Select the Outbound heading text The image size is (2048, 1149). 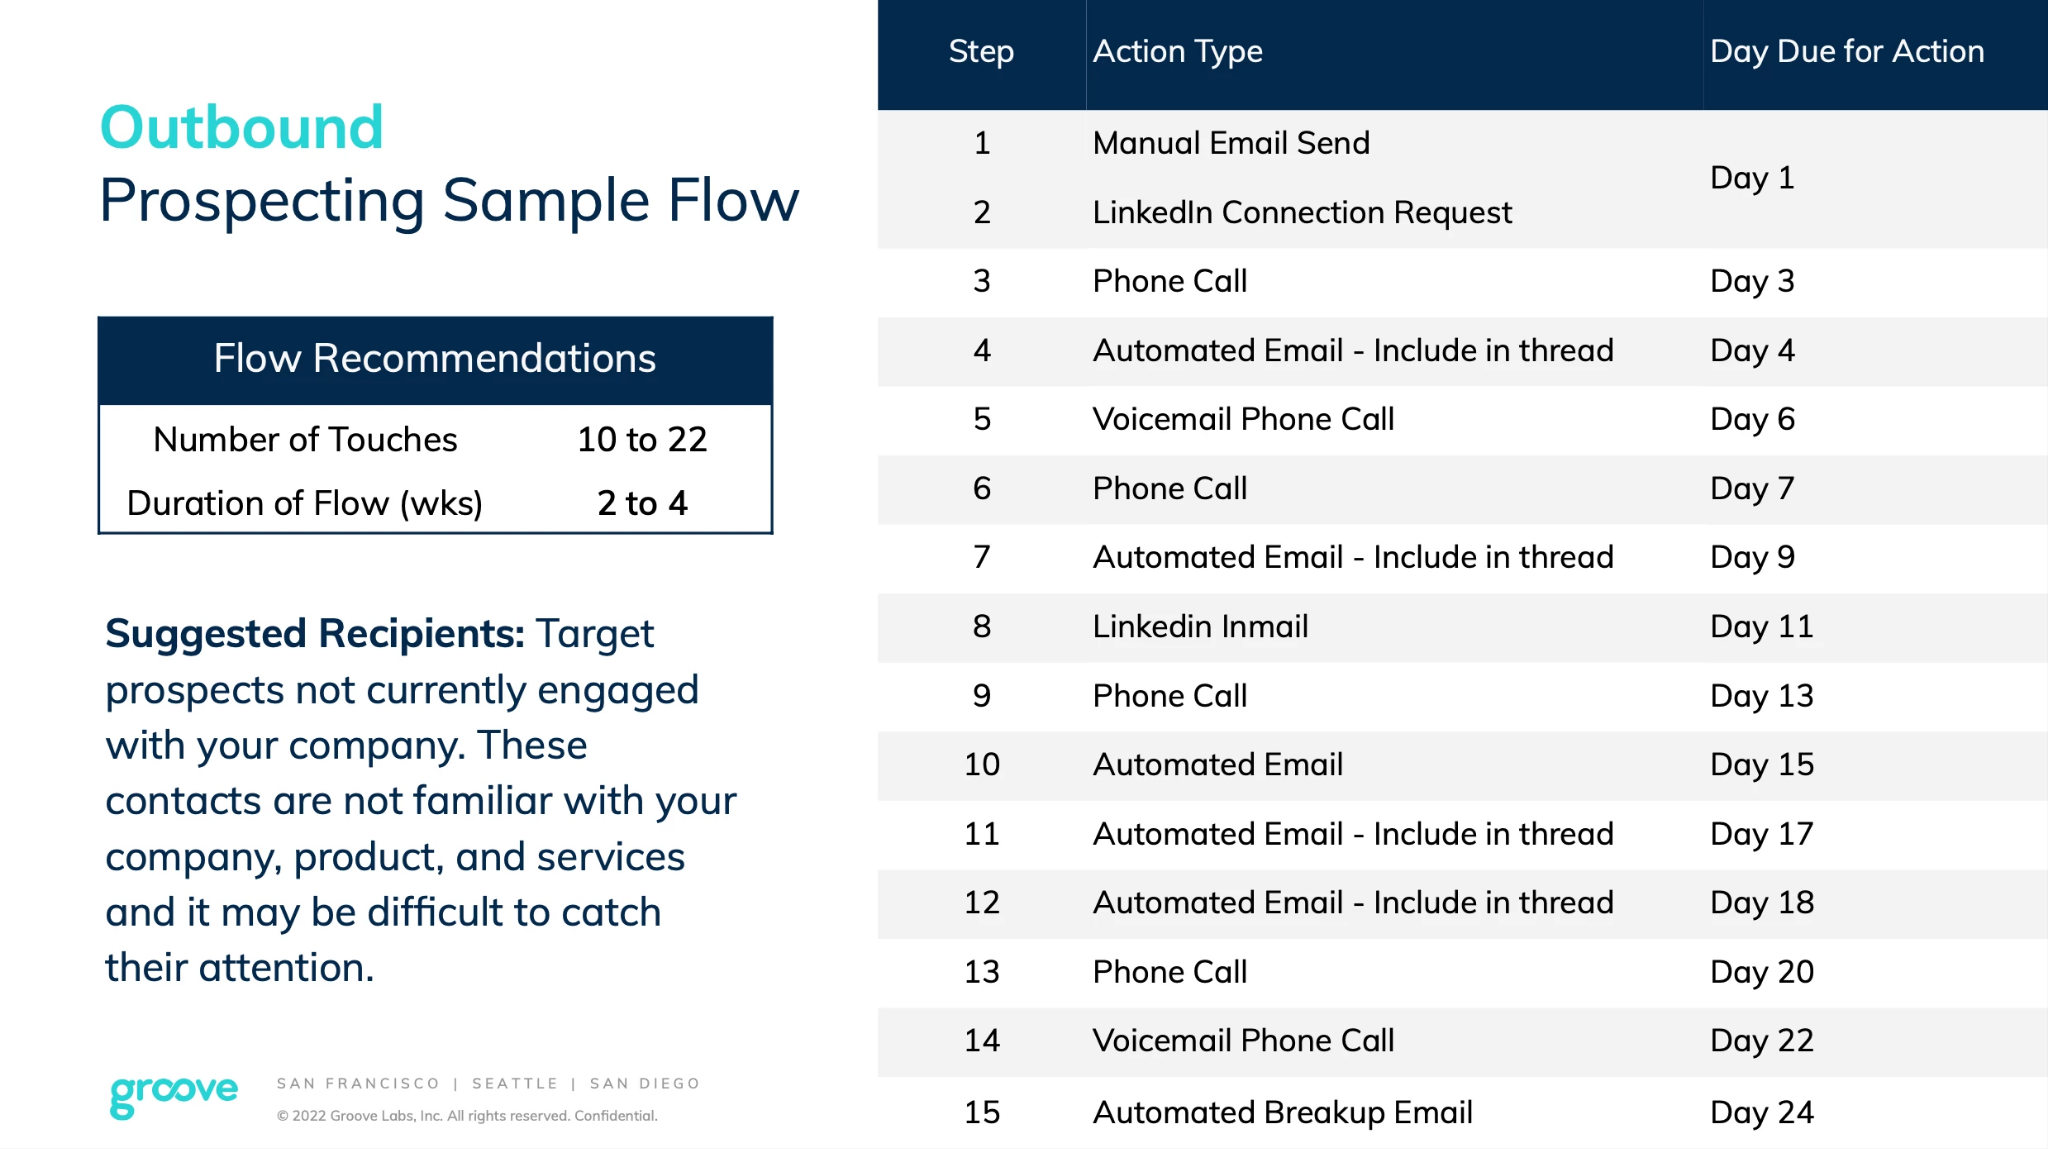point(242,127)
